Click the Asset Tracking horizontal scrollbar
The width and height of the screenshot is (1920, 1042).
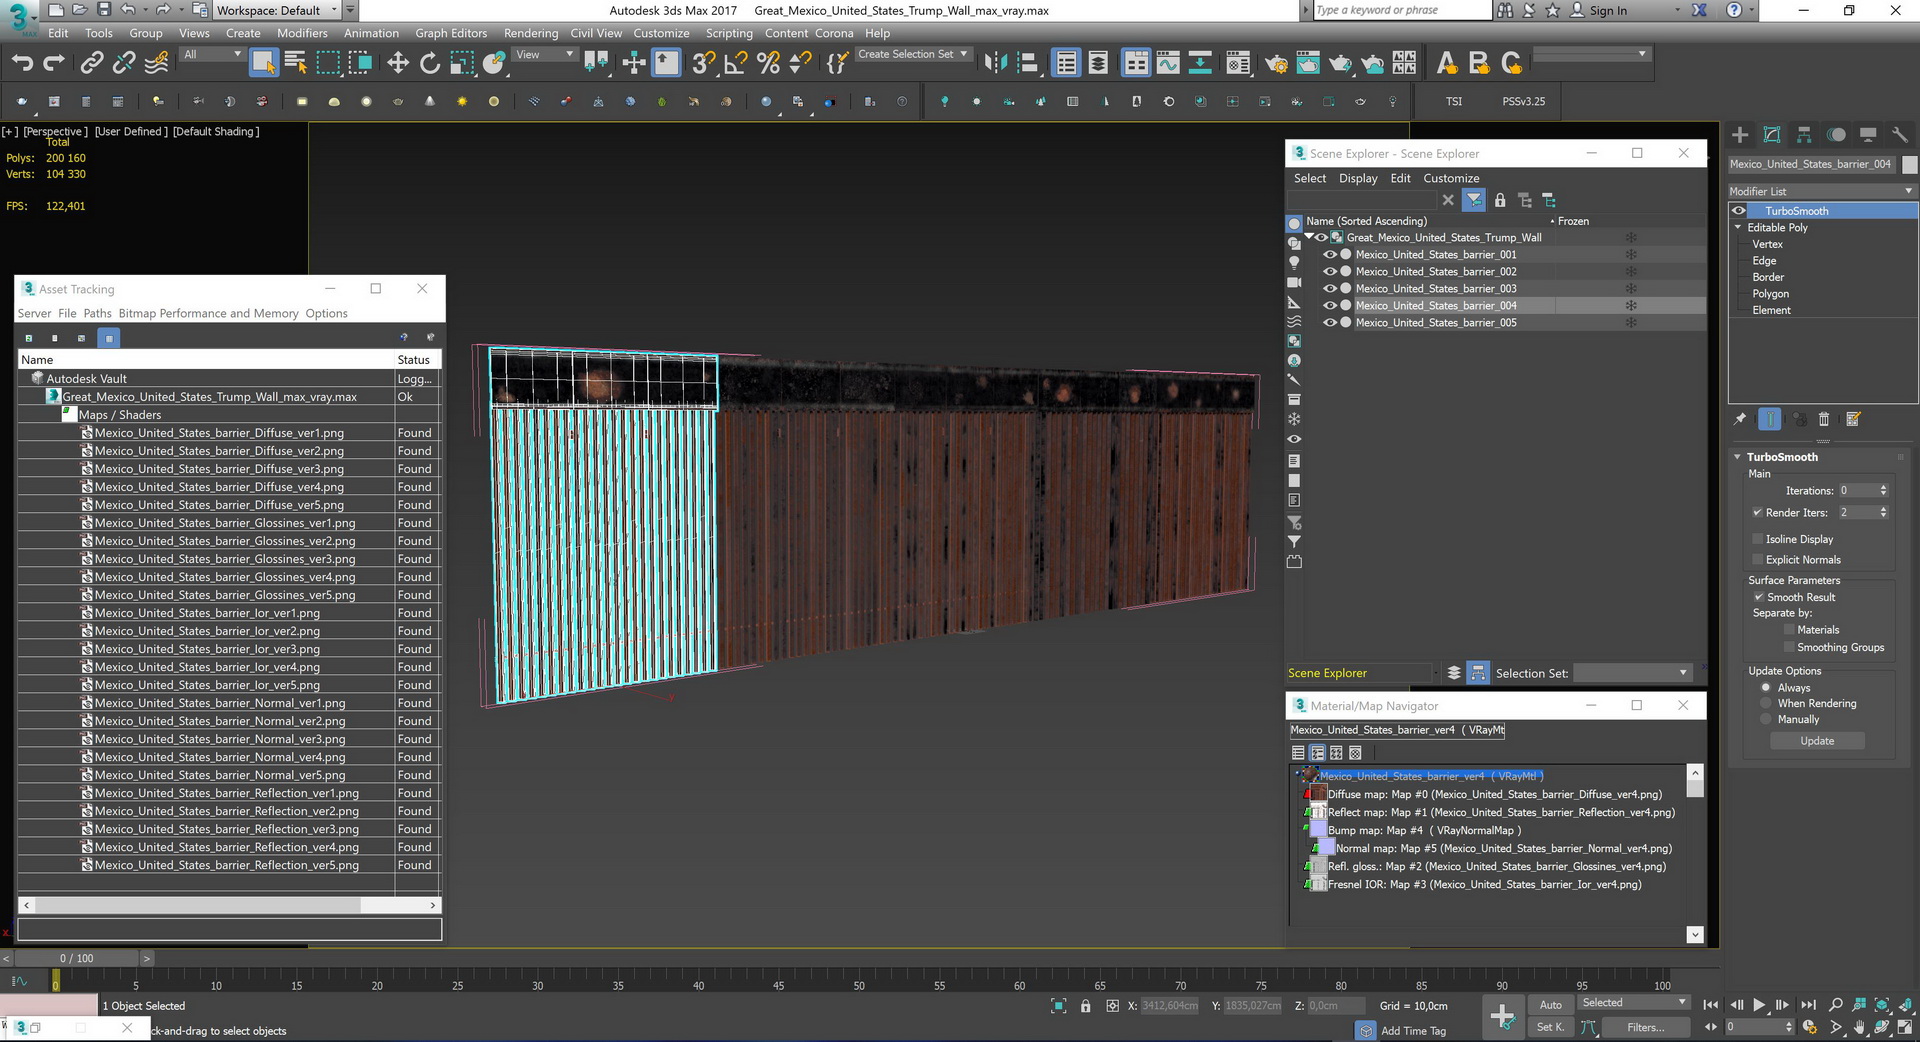tap(197, 905)
